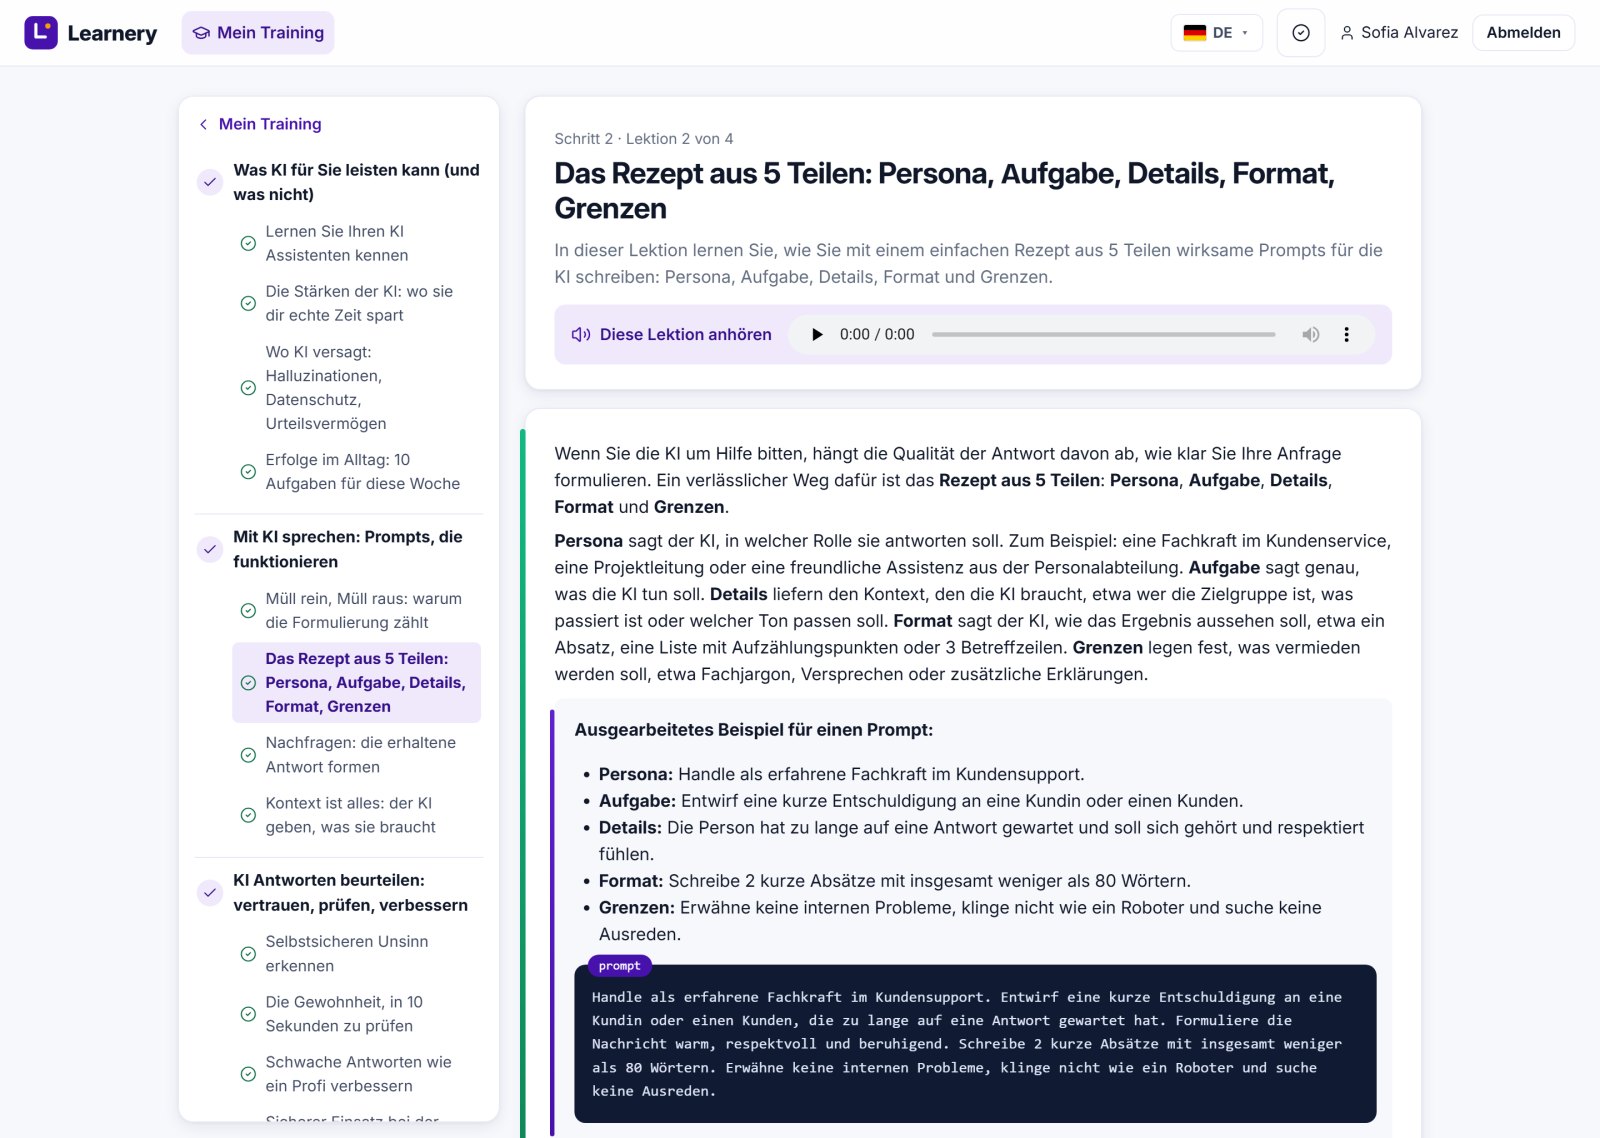Open lesson 'Wo KI versagt: Halluzinationen'
This screenshot has width=1600, height=1138.
point(357,388)
